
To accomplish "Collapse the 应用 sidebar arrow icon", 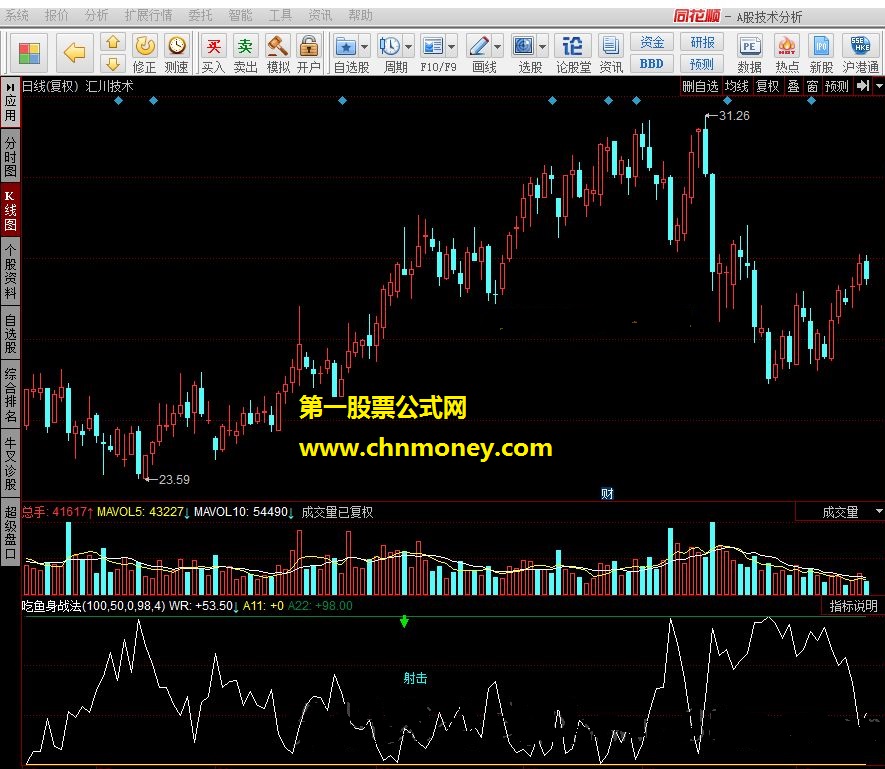I will coord(10,88).
